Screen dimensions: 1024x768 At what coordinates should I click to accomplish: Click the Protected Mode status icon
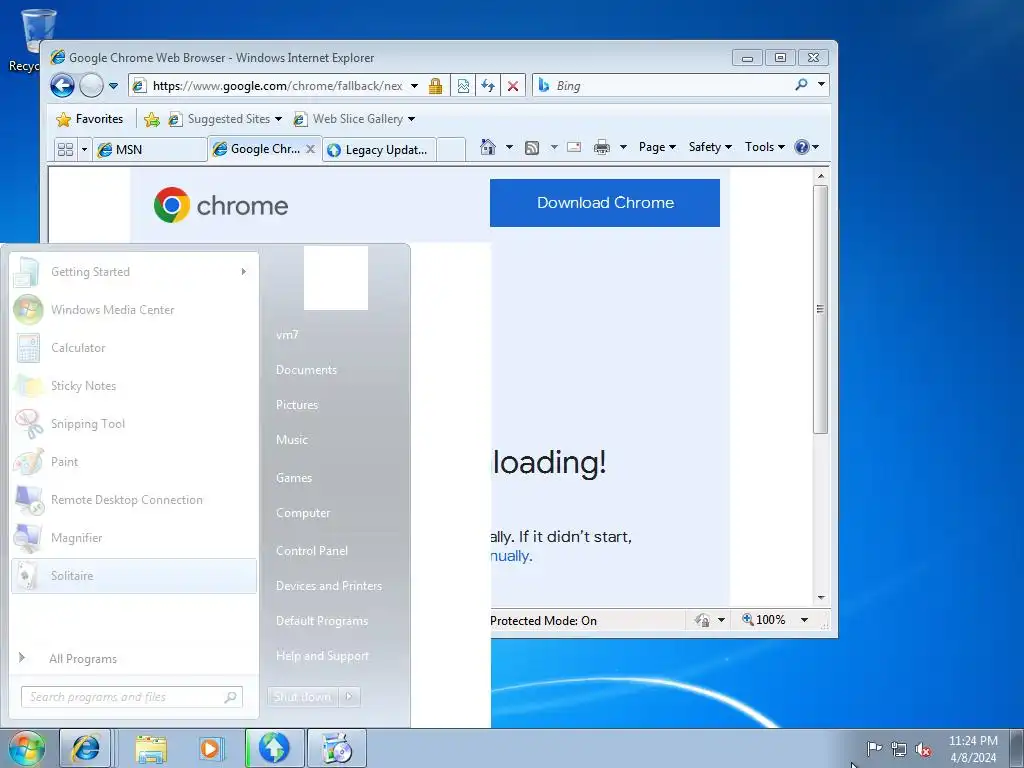click(702, 620)
